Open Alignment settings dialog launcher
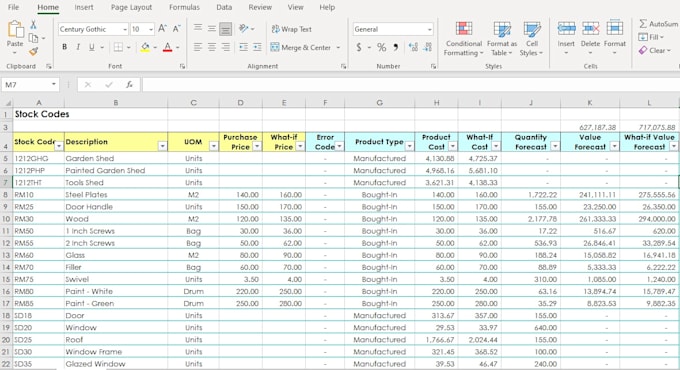Screen dimensions: 680x370 343,66
